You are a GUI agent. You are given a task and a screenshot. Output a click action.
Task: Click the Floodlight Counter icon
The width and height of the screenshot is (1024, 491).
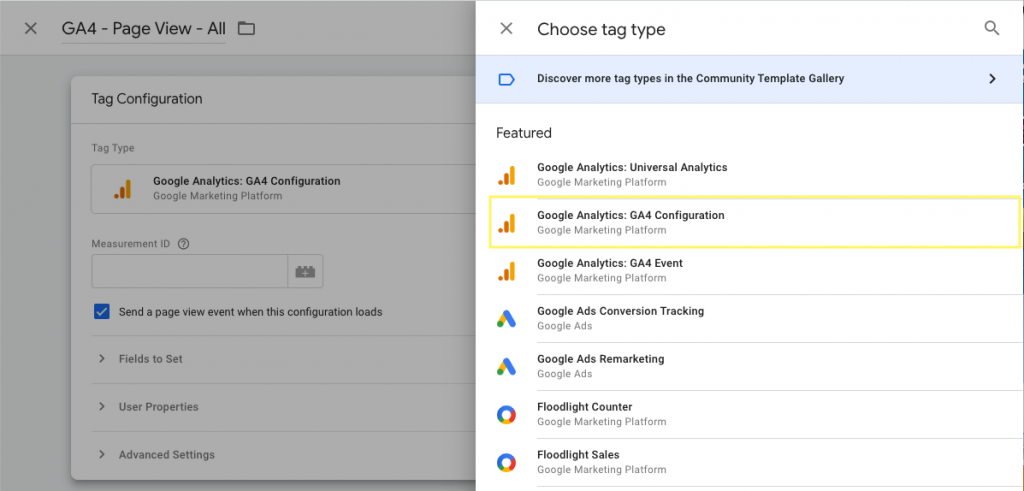507,414
